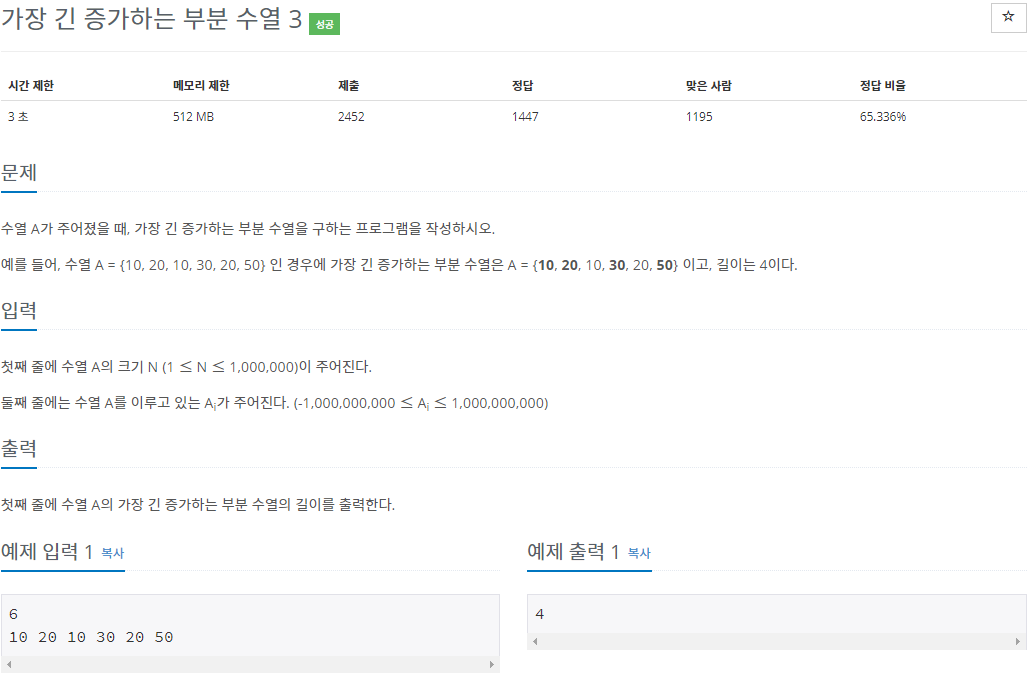The height and width of the screenshot is (678, 1032).
Task: Click the time limit value '3 초'
Action: (x=18, y=117)
